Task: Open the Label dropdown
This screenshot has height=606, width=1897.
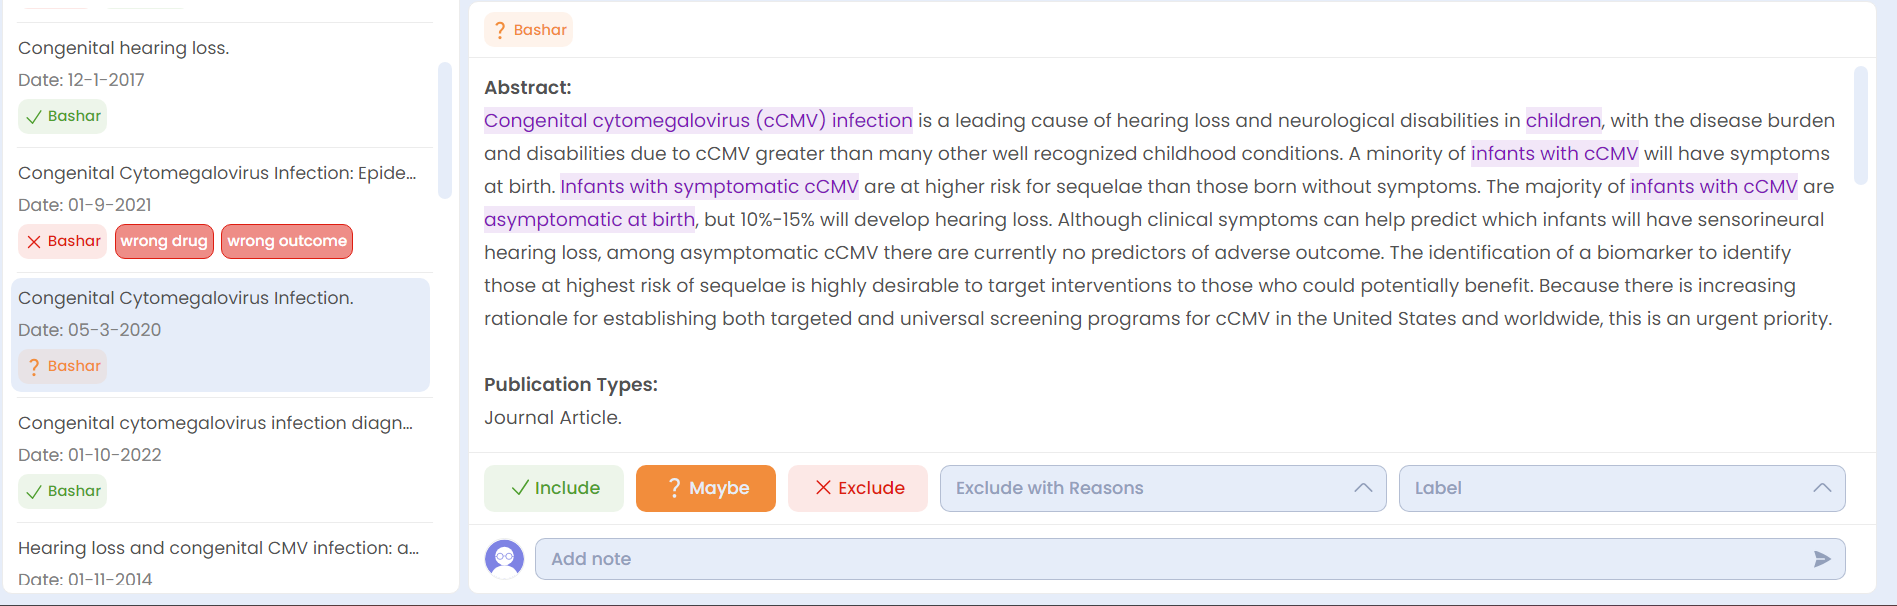Action: click(1622, 488)
